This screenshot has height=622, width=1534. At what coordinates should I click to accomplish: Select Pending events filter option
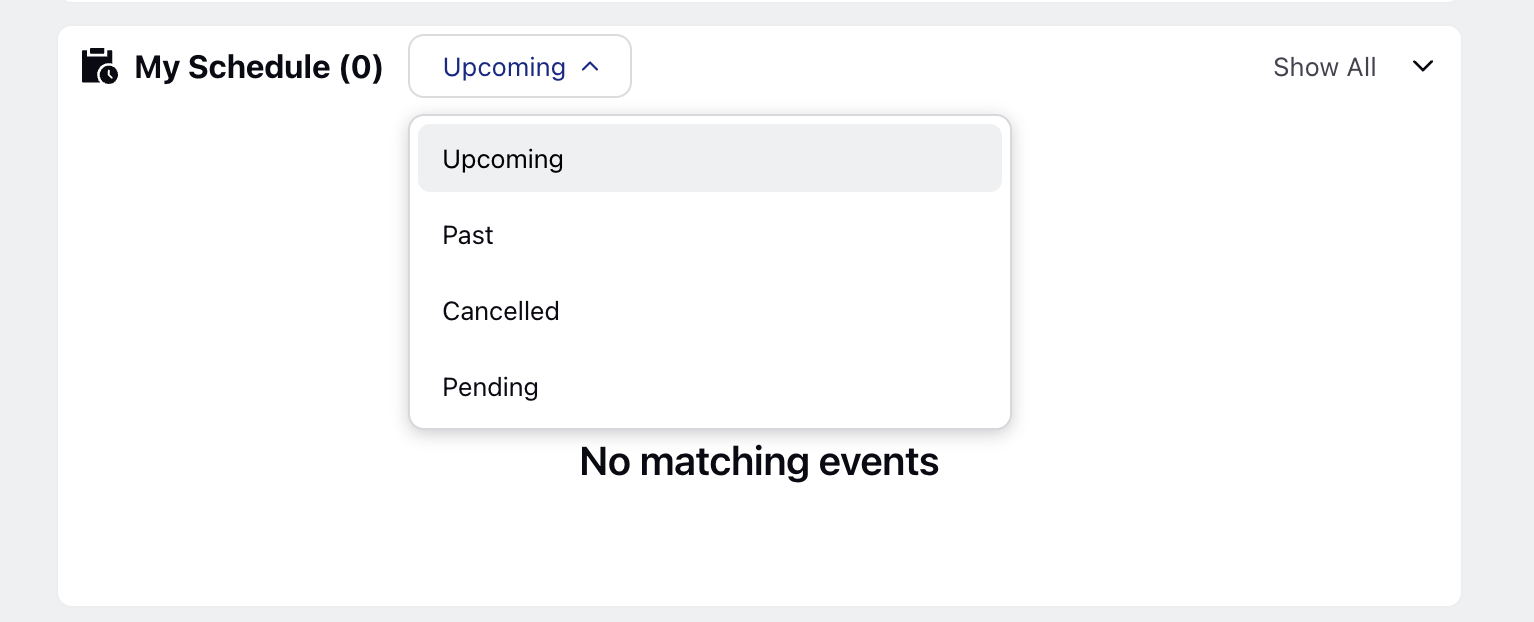pyautogui.click(x=710, y=387)
